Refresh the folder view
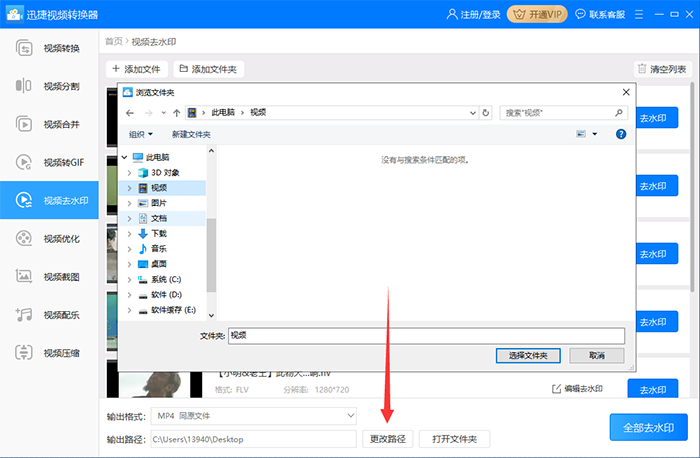 click(x=486, y=113)
